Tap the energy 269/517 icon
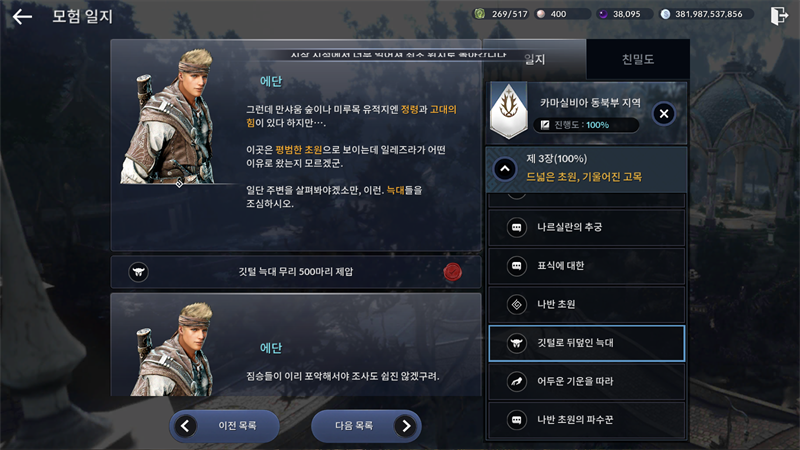 (480, 14)
